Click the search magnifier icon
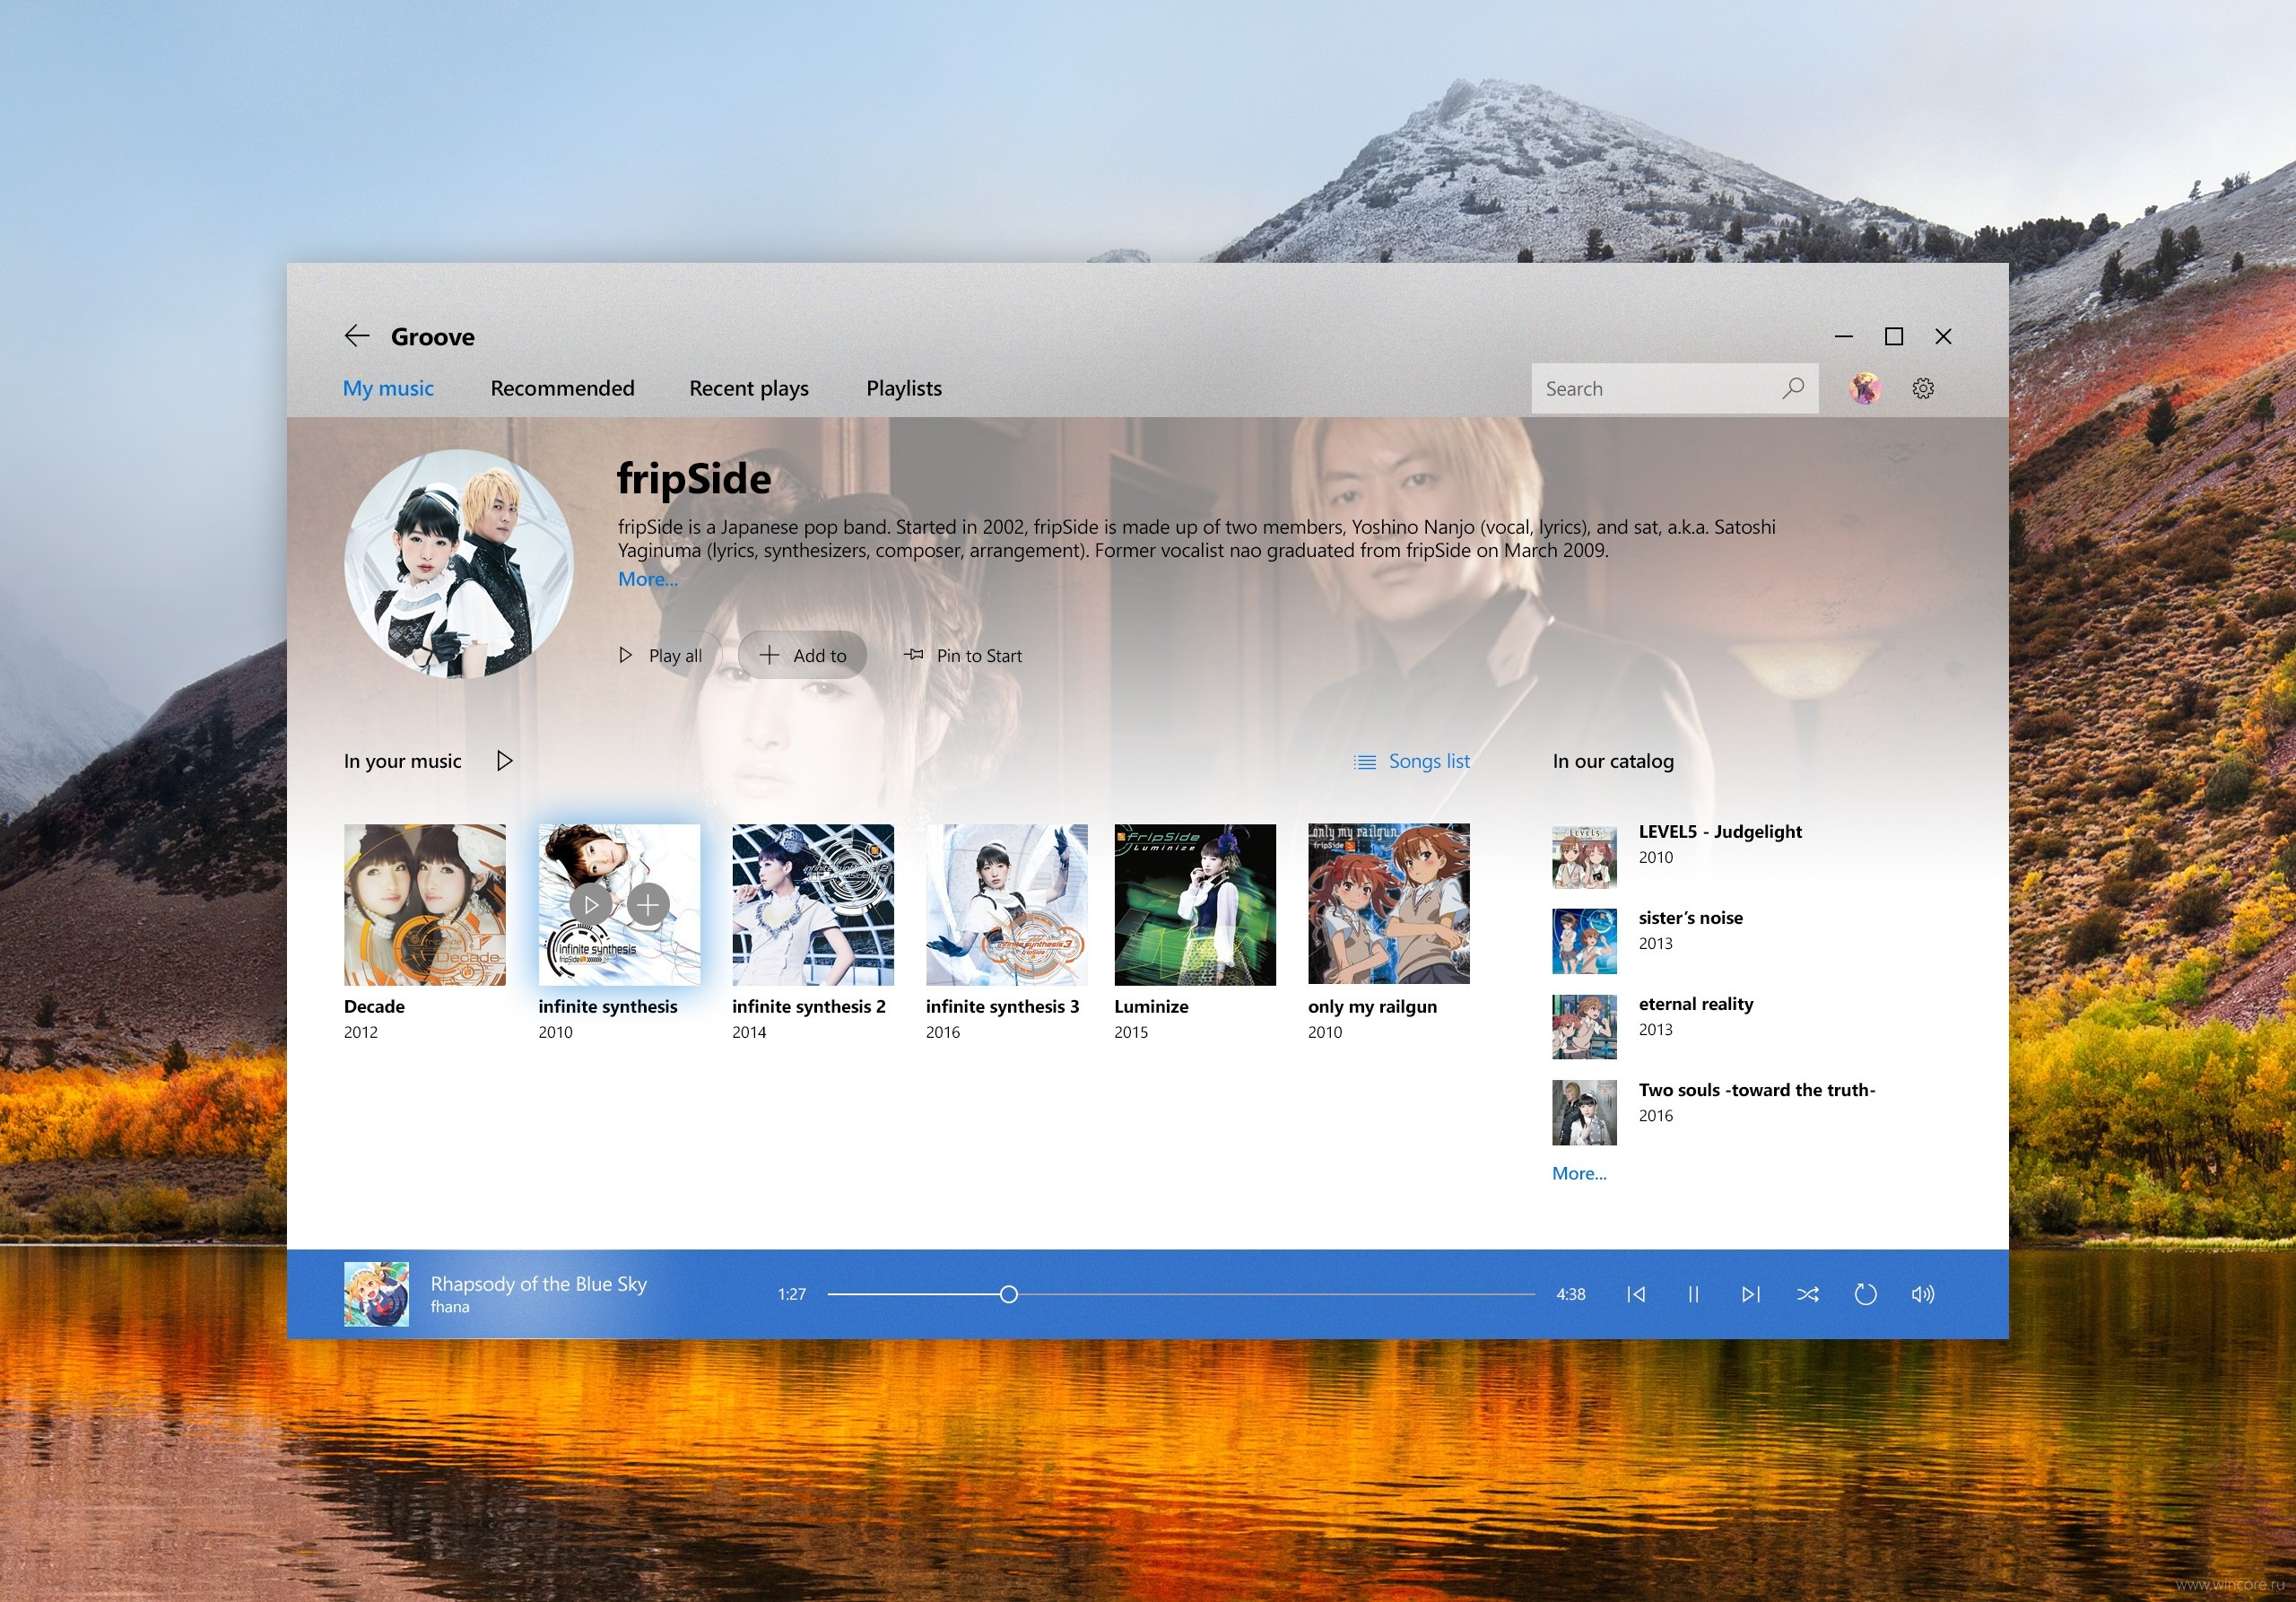The height and width of the screenshot is (1602, 2296). click(1793, 388)
